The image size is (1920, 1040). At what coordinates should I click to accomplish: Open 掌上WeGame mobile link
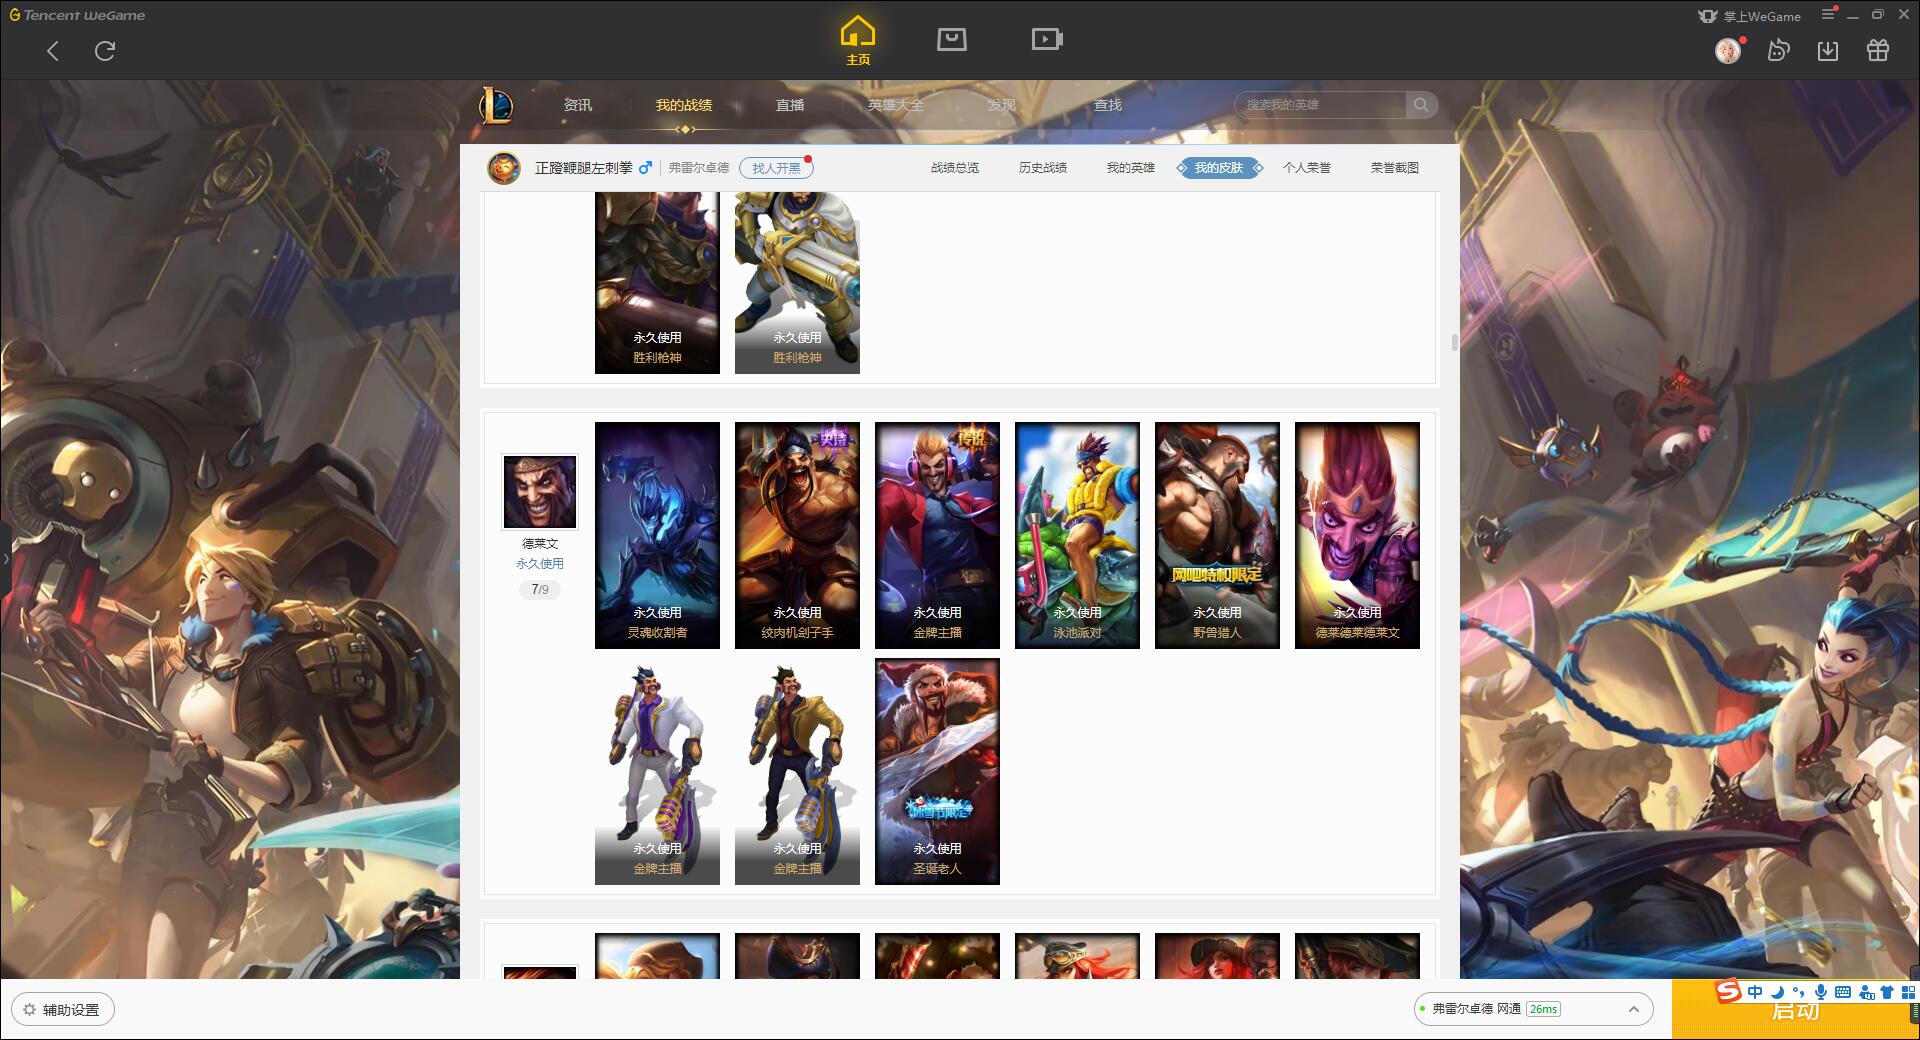click(x=1750, y=16)
